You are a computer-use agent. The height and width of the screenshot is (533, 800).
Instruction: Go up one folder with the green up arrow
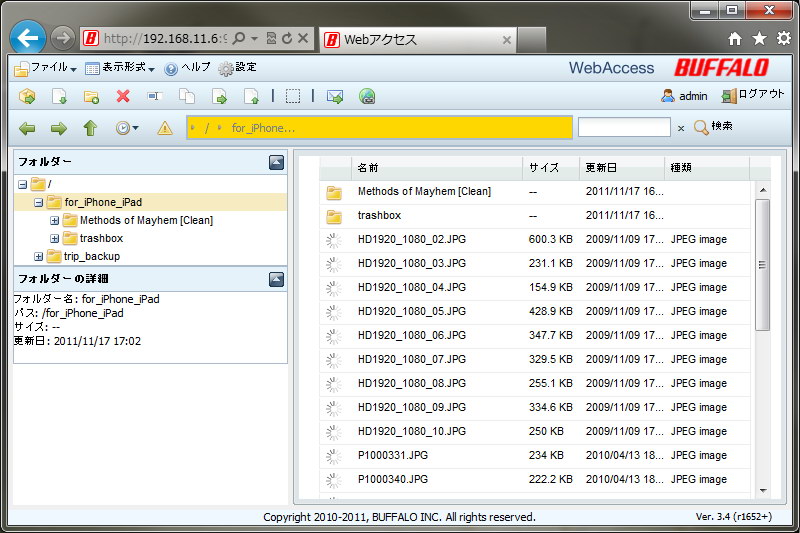coord(90,128)
